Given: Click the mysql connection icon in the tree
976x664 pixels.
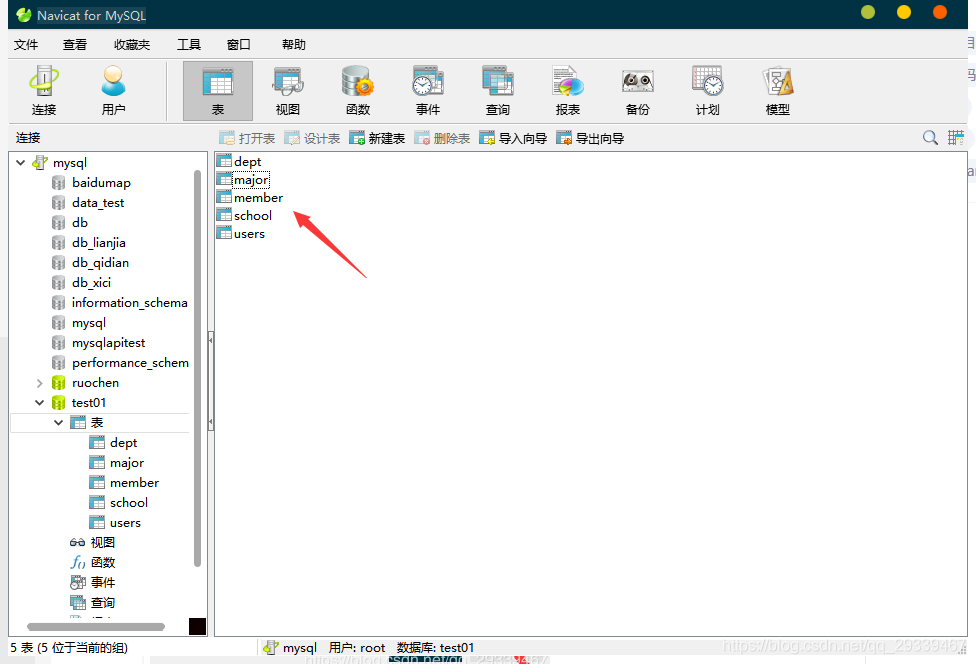Looking at the screenshot, I should click(x=40, y=162).
